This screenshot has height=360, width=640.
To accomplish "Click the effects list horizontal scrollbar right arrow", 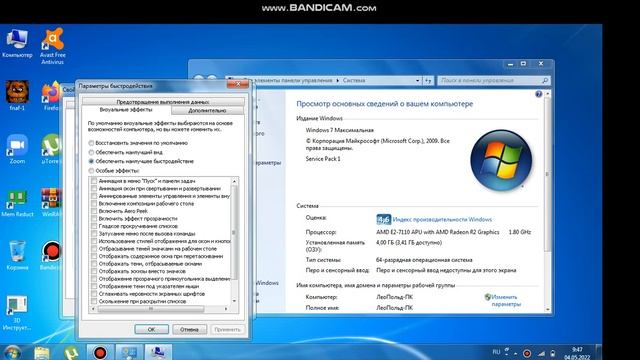I will 226,309.
